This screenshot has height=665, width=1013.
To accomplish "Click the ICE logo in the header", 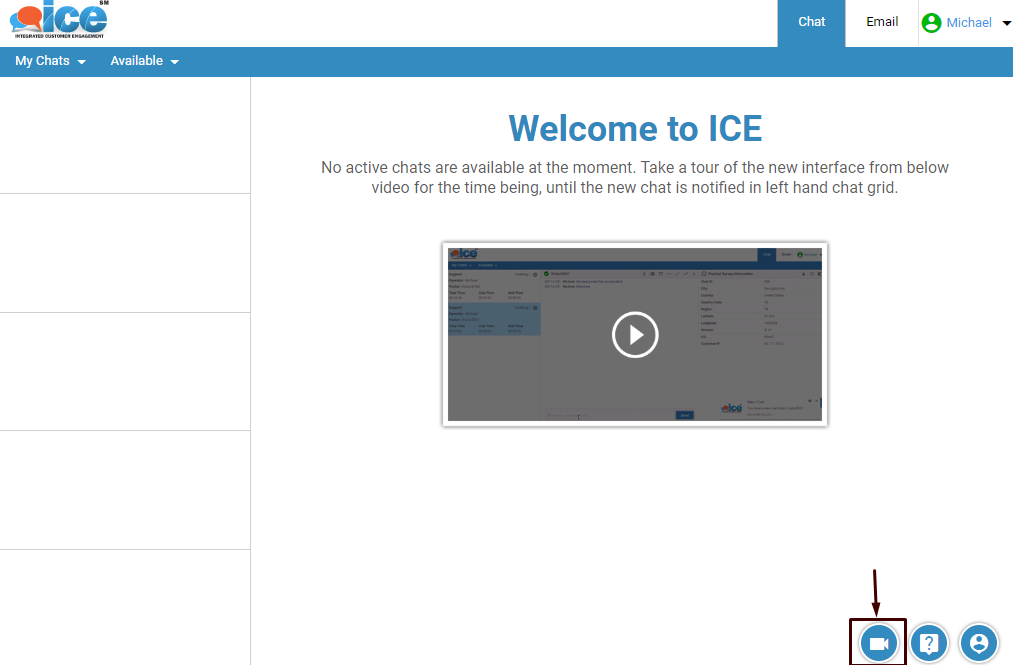I will [60, 20].
